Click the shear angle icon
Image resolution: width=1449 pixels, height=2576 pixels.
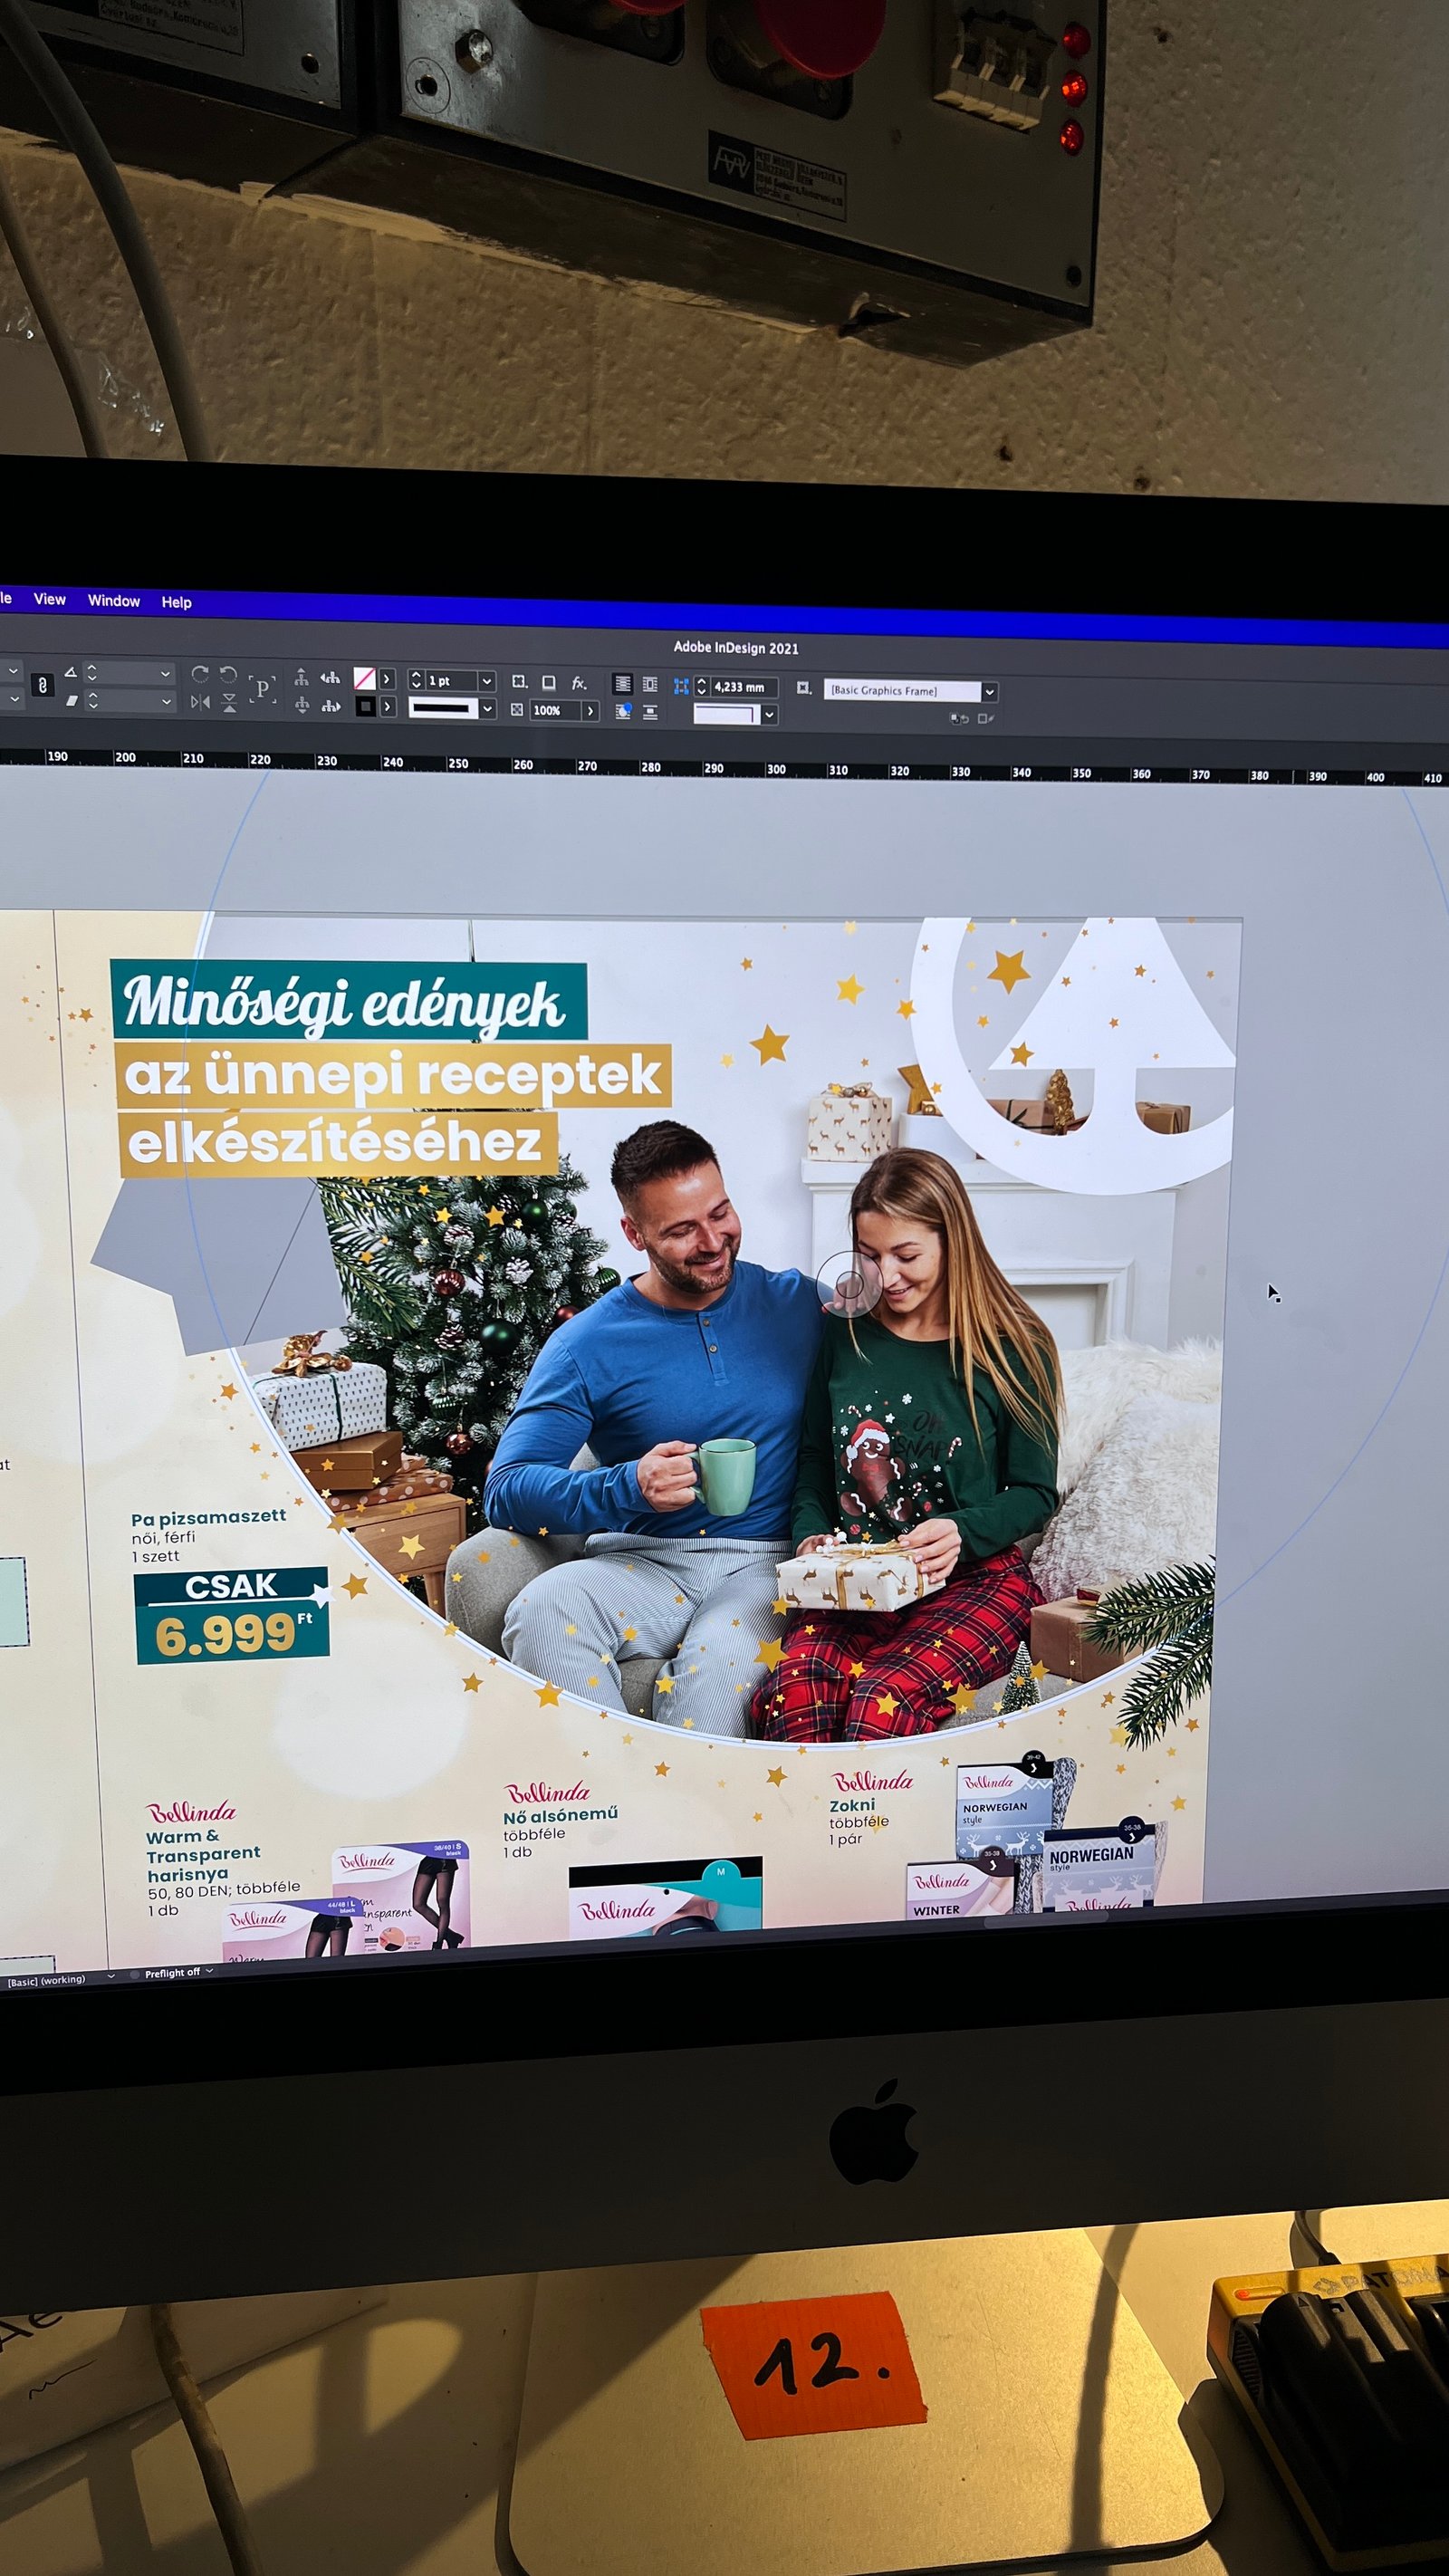(72, 701)
